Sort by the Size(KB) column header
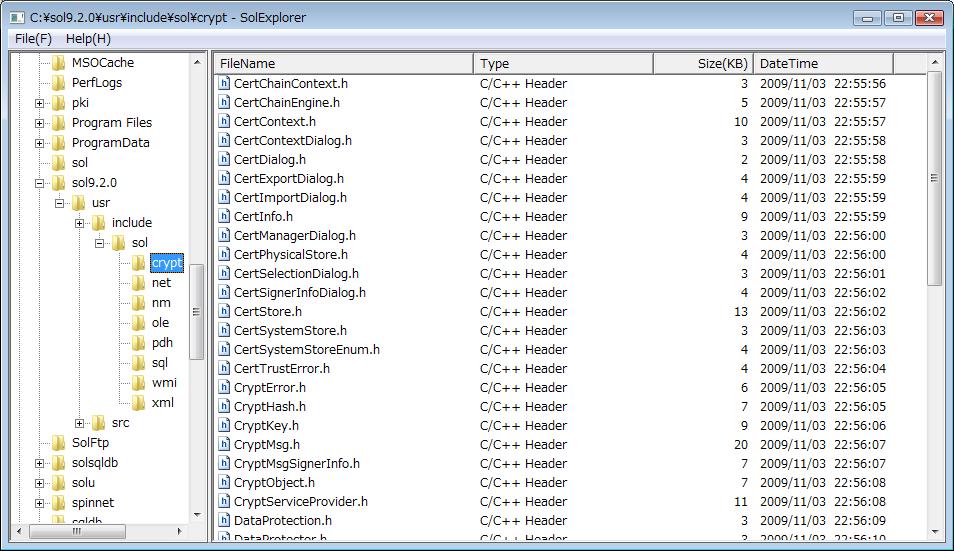The image size is (954, 551). [703, 63]
